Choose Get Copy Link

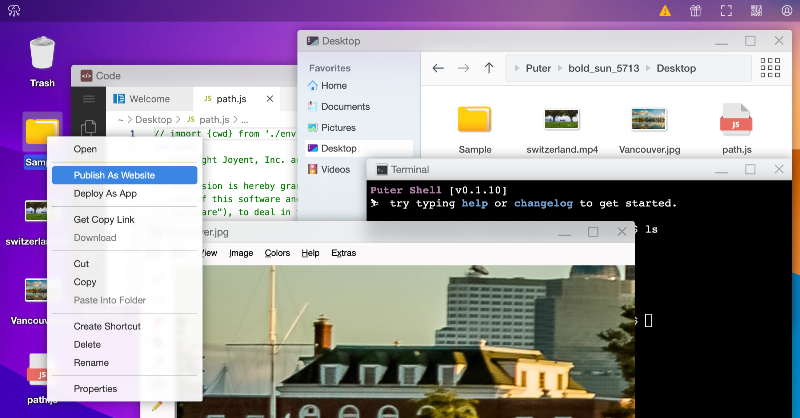(124, 219)
